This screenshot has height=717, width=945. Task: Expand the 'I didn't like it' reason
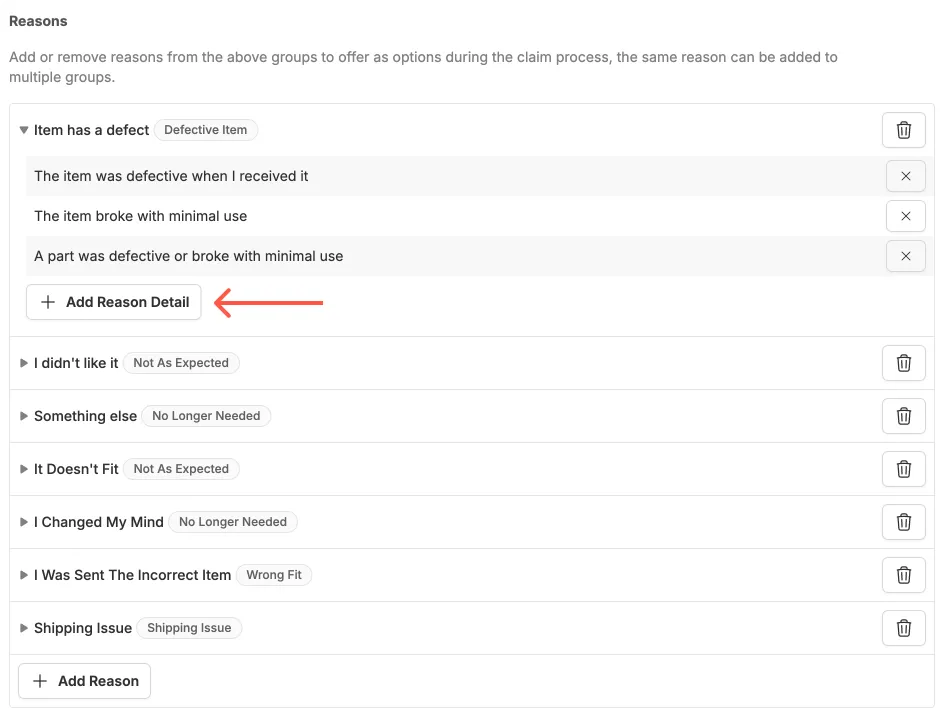(x=23, y=363)
